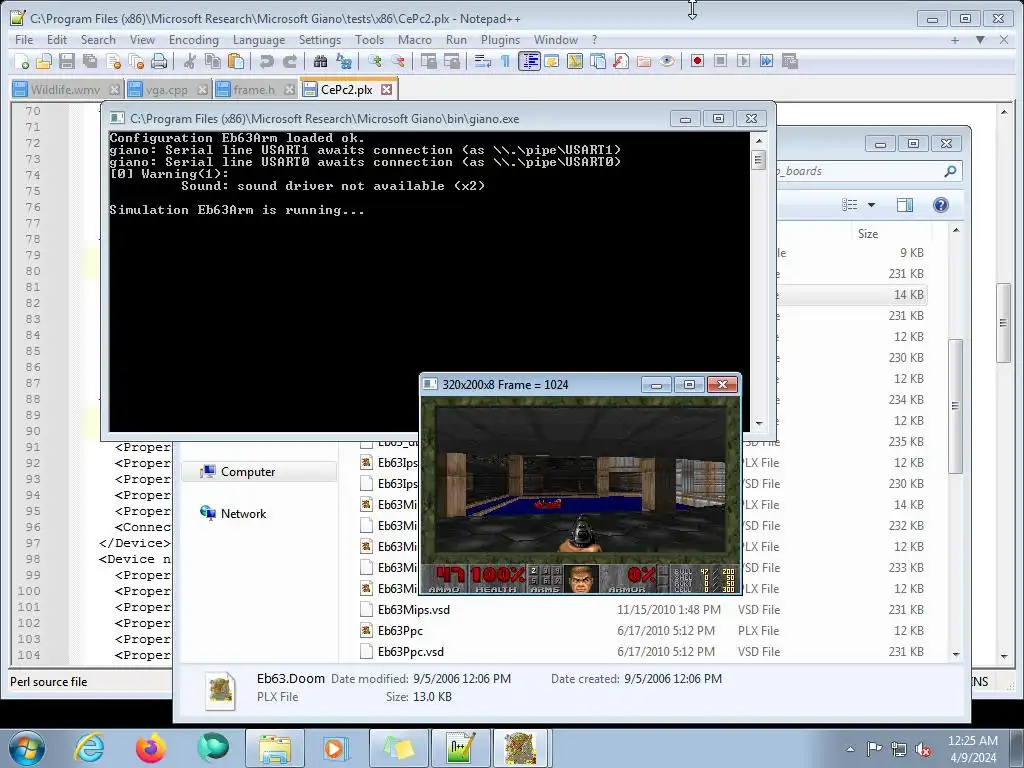Click the muted volume tray icon
1024x768 pixels.
pos(923,750)
